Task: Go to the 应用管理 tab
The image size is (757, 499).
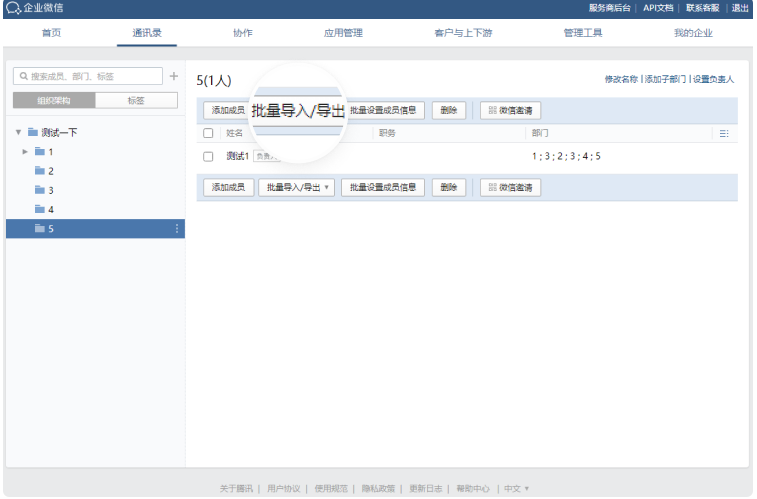Action: click(343, 33)
